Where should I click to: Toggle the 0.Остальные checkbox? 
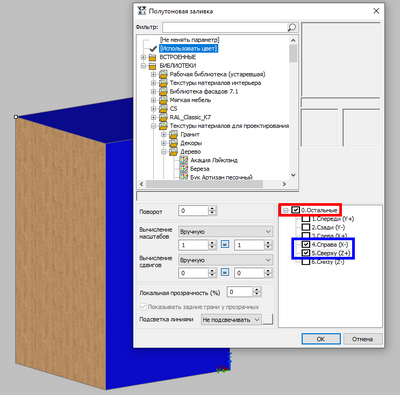pos(296,210)
